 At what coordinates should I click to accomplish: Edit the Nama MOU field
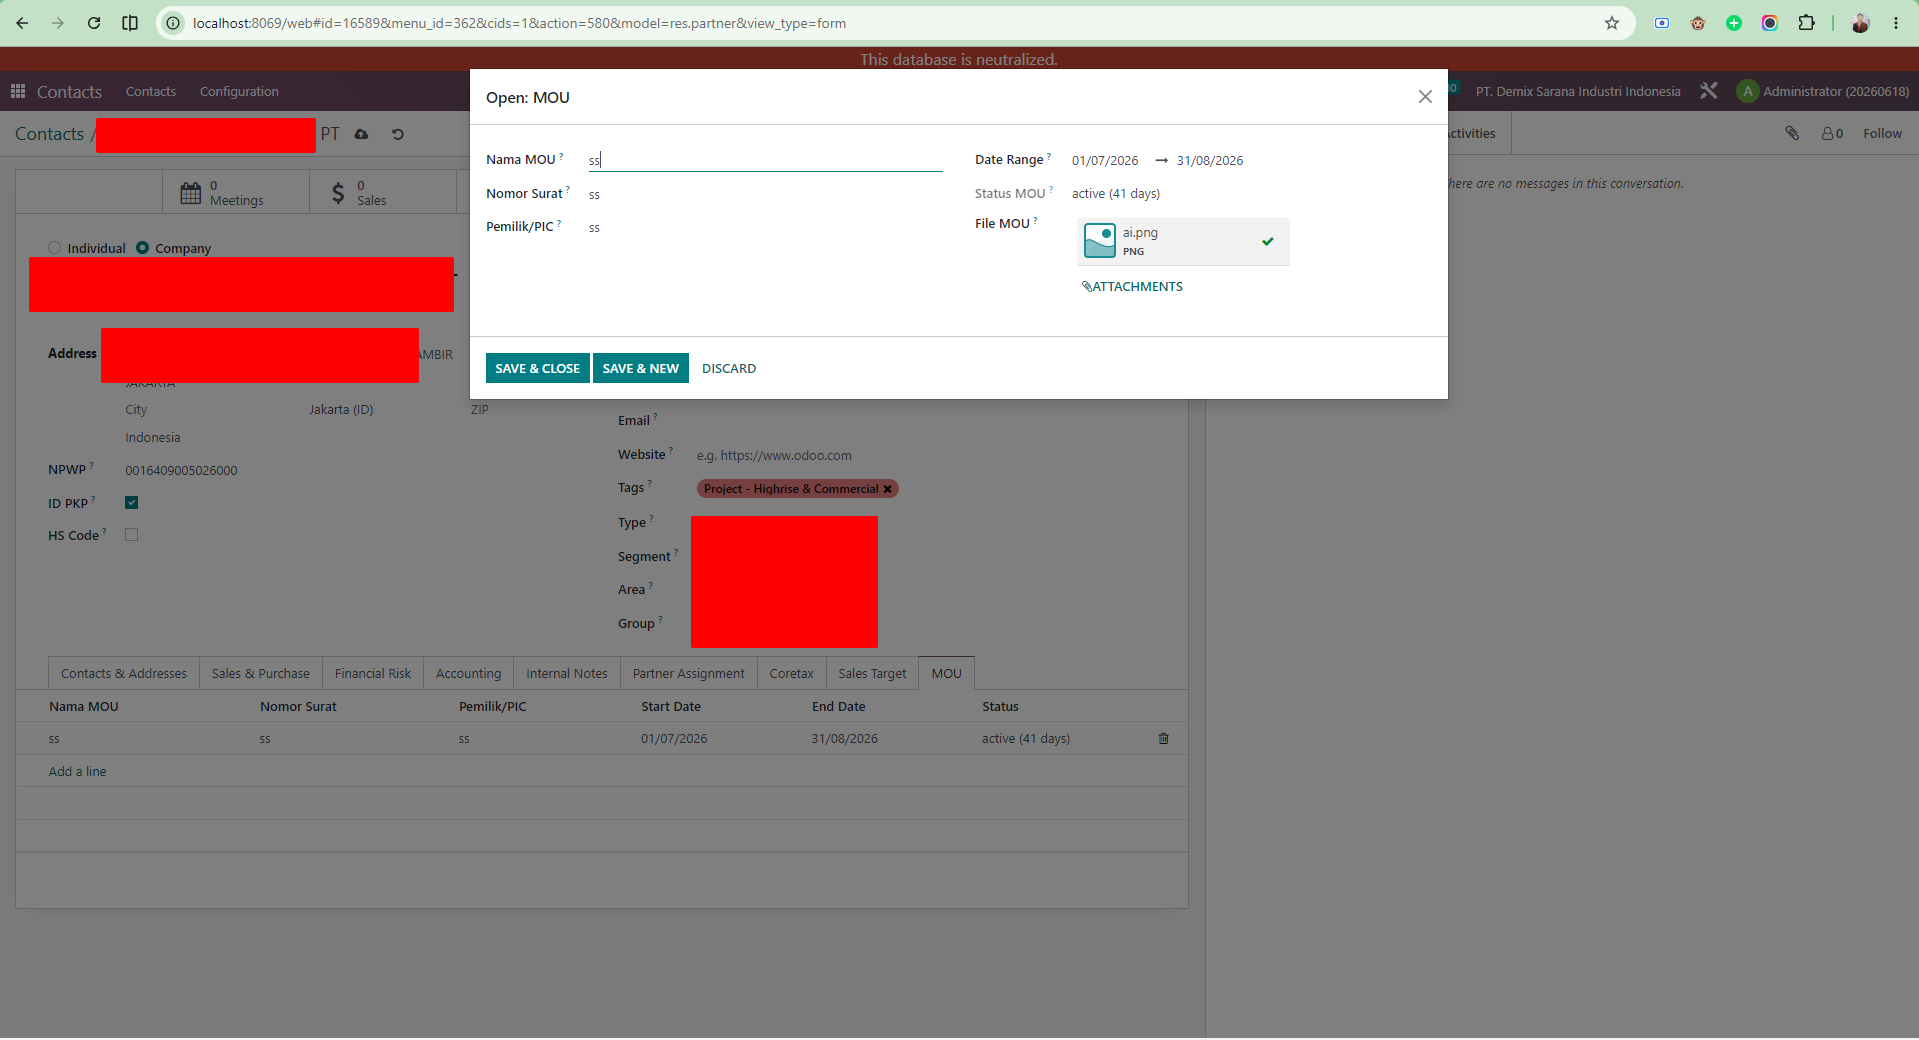pyautogui.click(x=765, y=160)
